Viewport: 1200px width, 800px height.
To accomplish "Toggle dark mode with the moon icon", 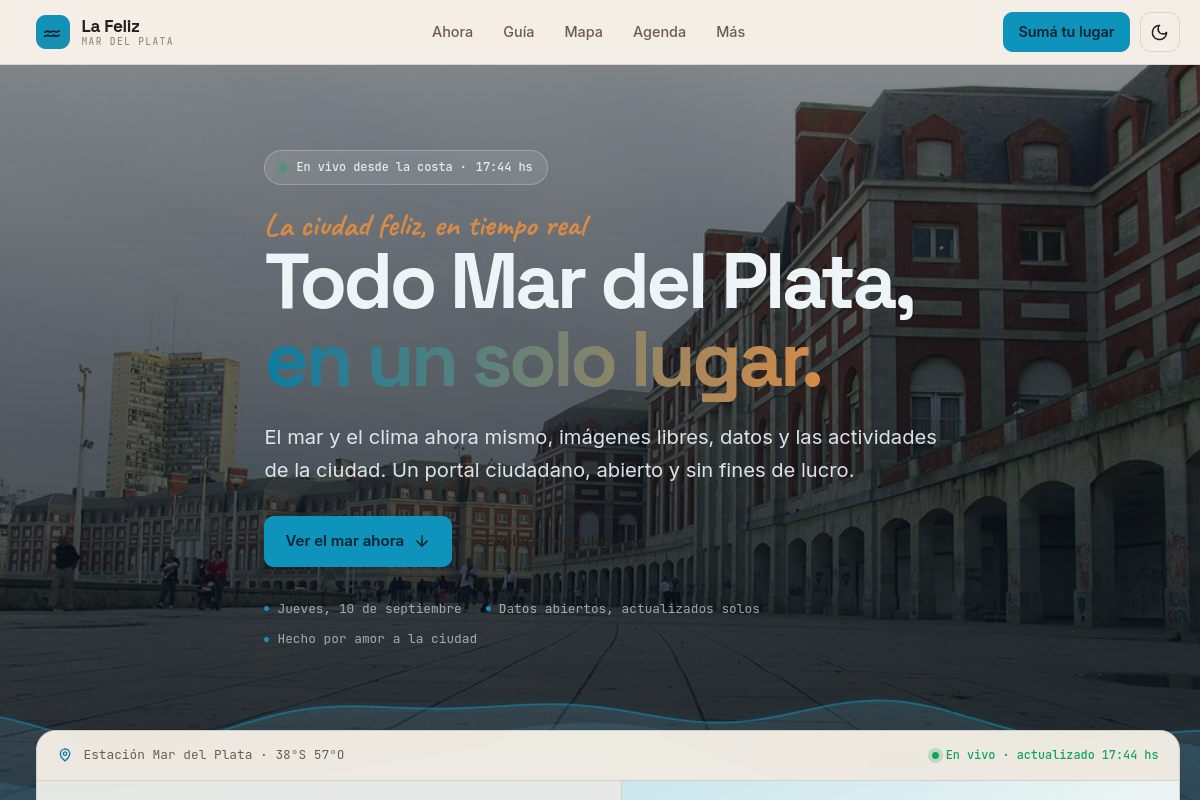I will (x=1160, y=32).
